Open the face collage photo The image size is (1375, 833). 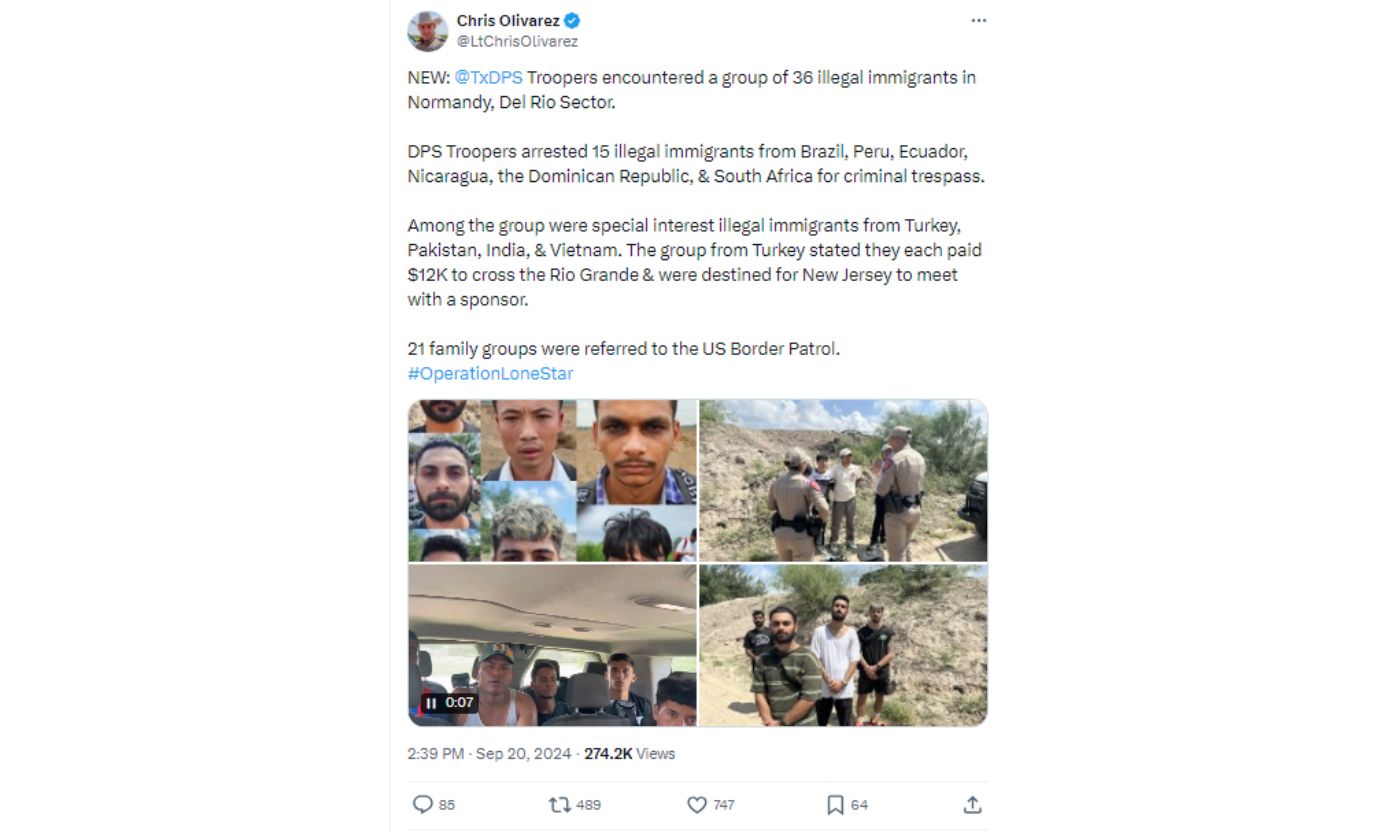pos(552,481)
